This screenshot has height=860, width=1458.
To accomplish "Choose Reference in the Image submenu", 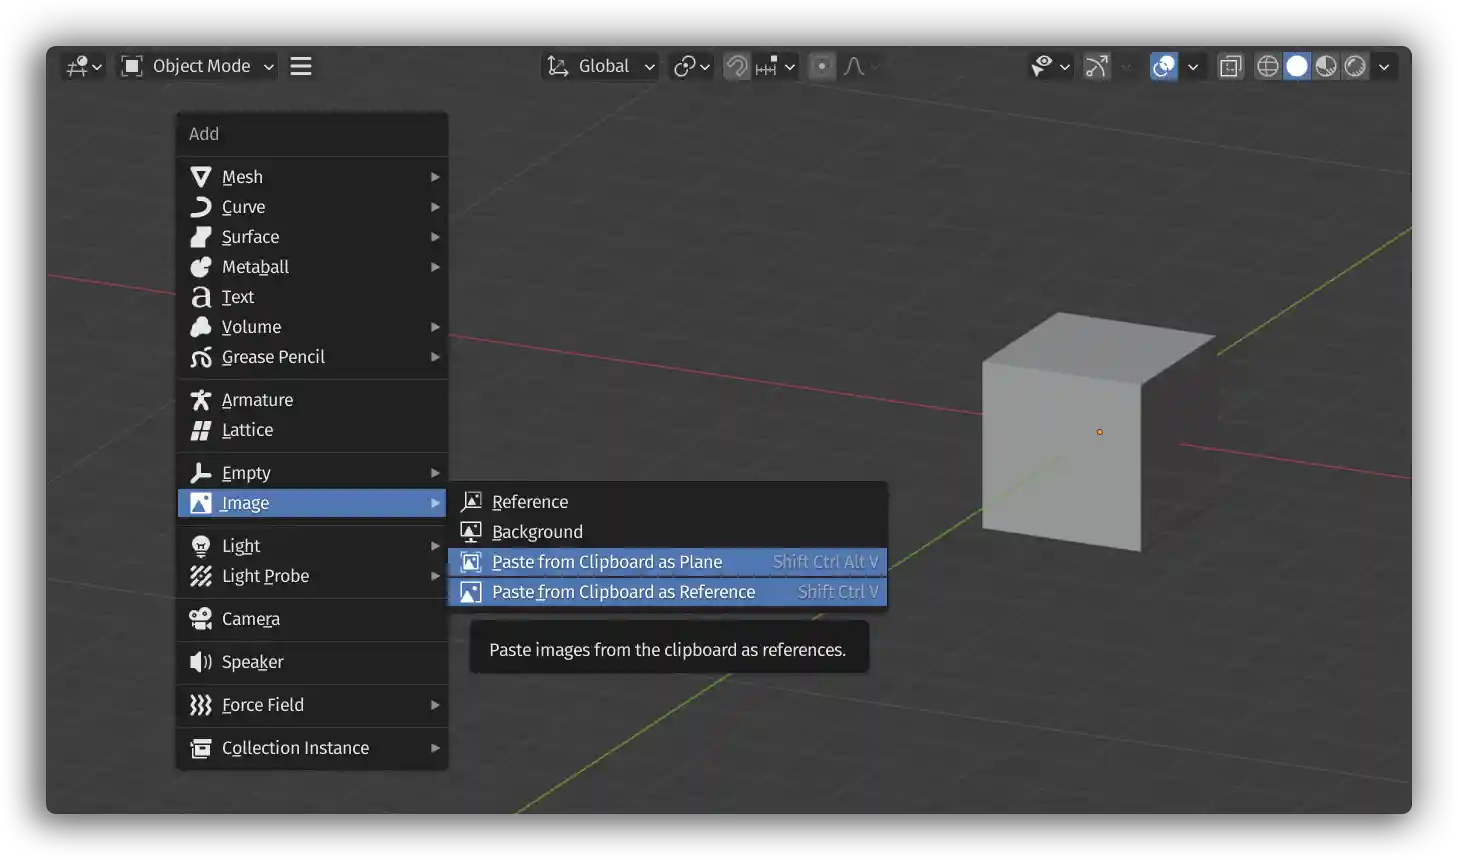I will pos(529,501).
